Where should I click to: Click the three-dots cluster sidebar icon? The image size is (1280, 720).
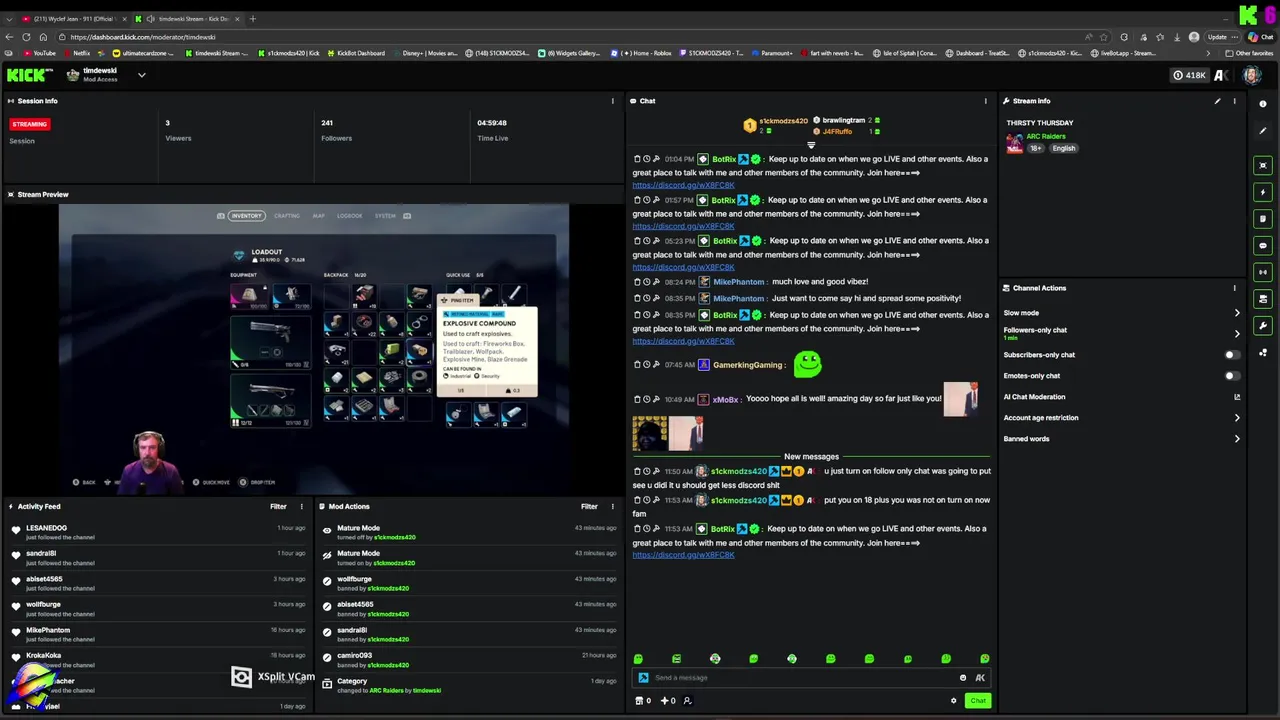pos(1263,352)
